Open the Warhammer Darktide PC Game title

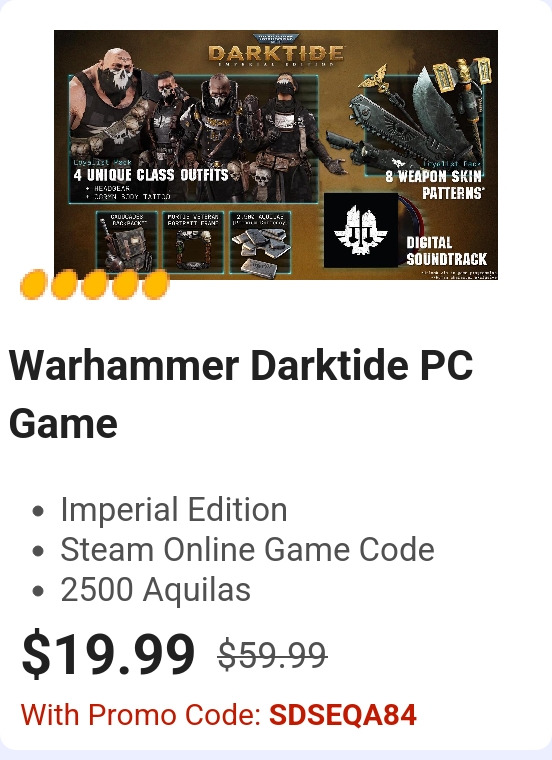point(241,395)
